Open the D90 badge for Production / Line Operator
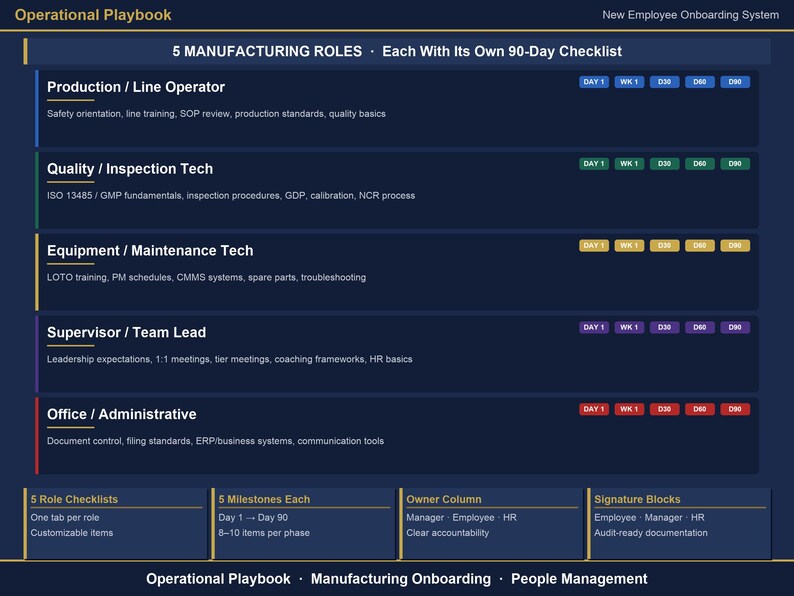The image size is (794, 596). point(735,82)
